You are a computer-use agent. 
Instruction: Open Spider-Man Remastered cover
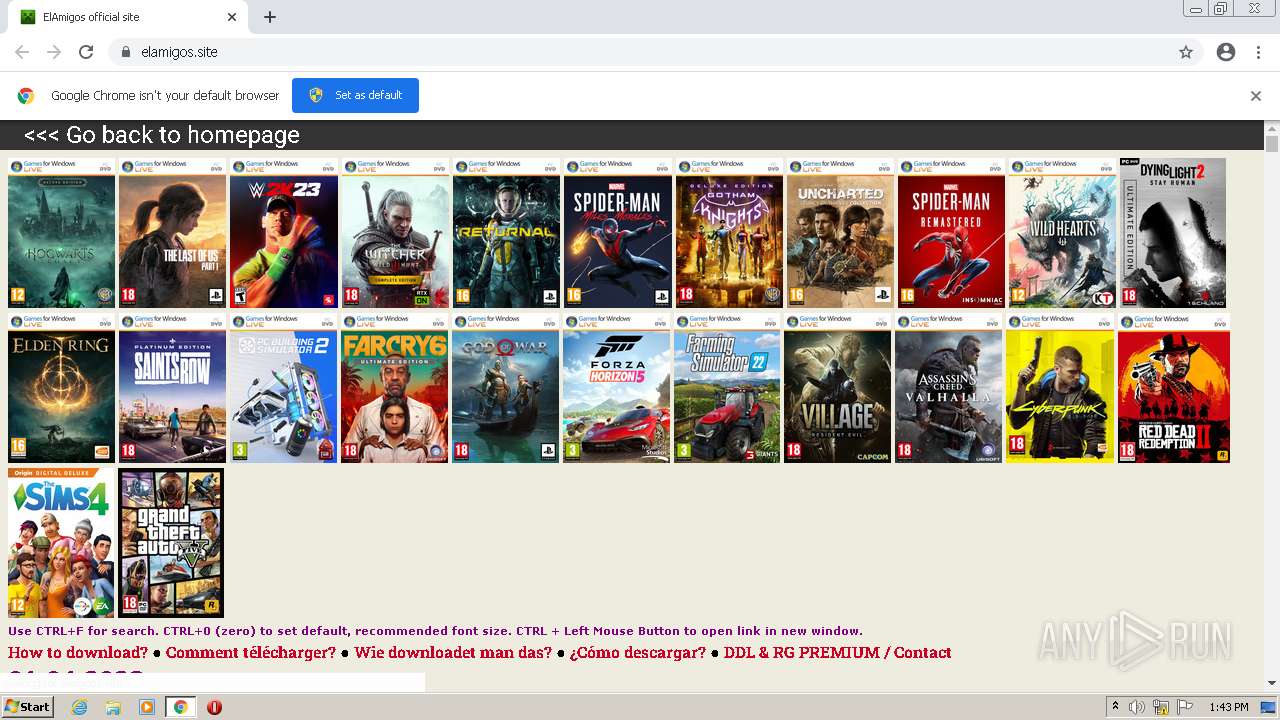point(951,233)
